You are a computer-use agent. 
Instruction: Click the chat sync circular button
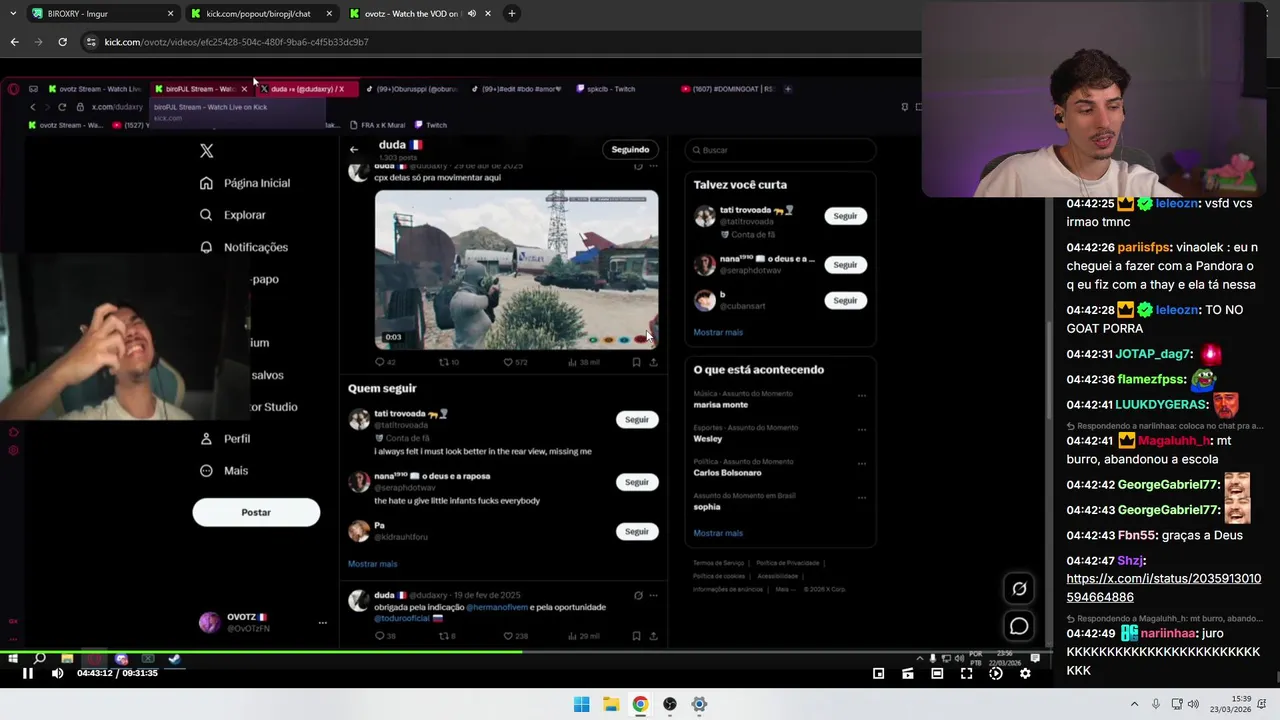[x=1019, y=589]
